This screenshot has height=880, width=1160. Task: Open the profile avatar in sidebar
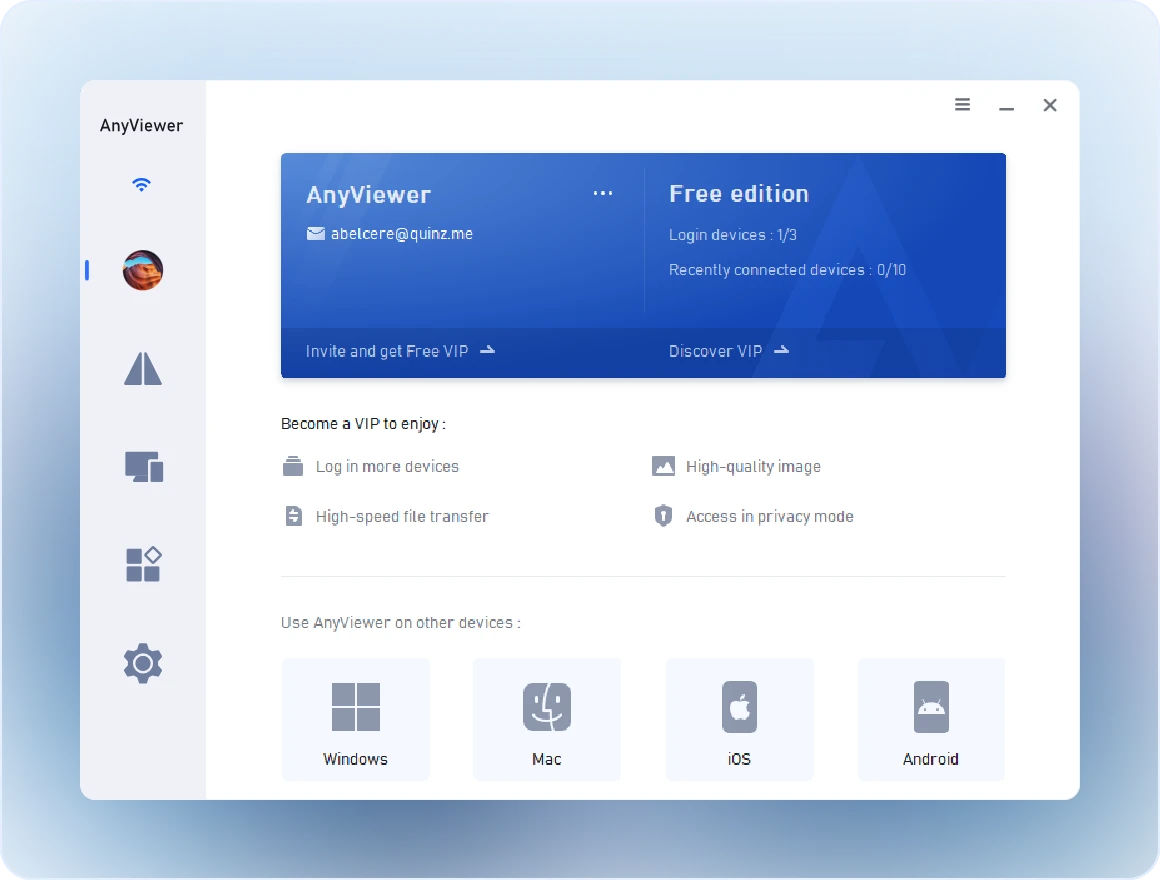[x=143, y=270]
